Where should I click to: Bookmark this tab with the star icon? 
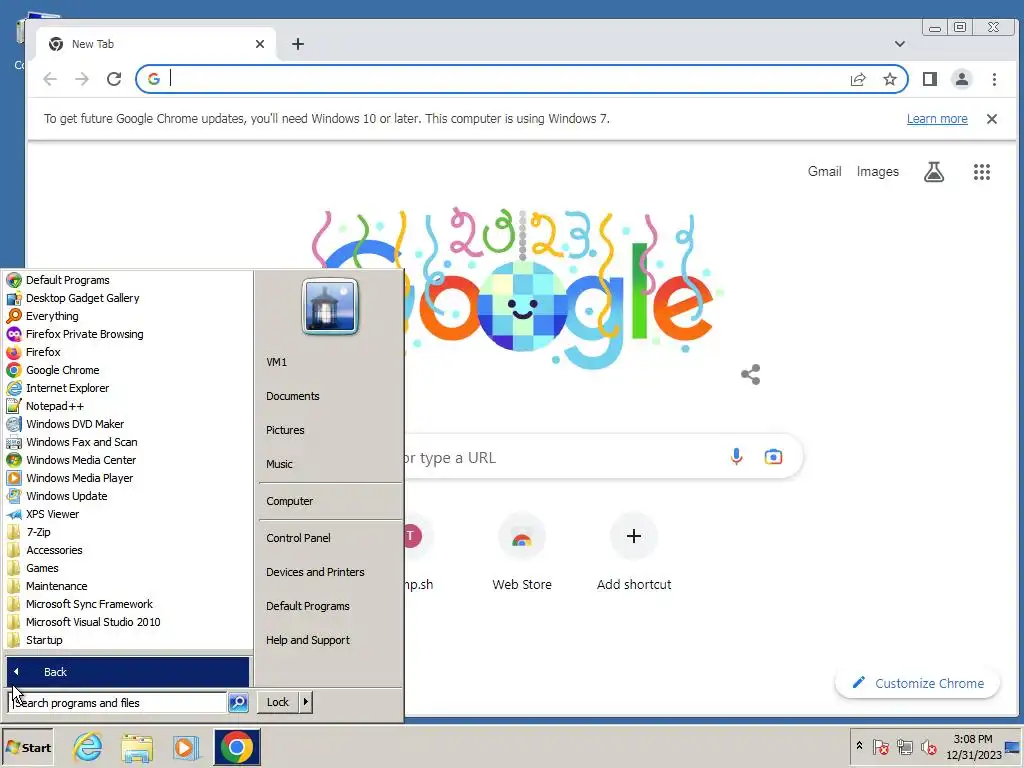(x=889, y=79)
